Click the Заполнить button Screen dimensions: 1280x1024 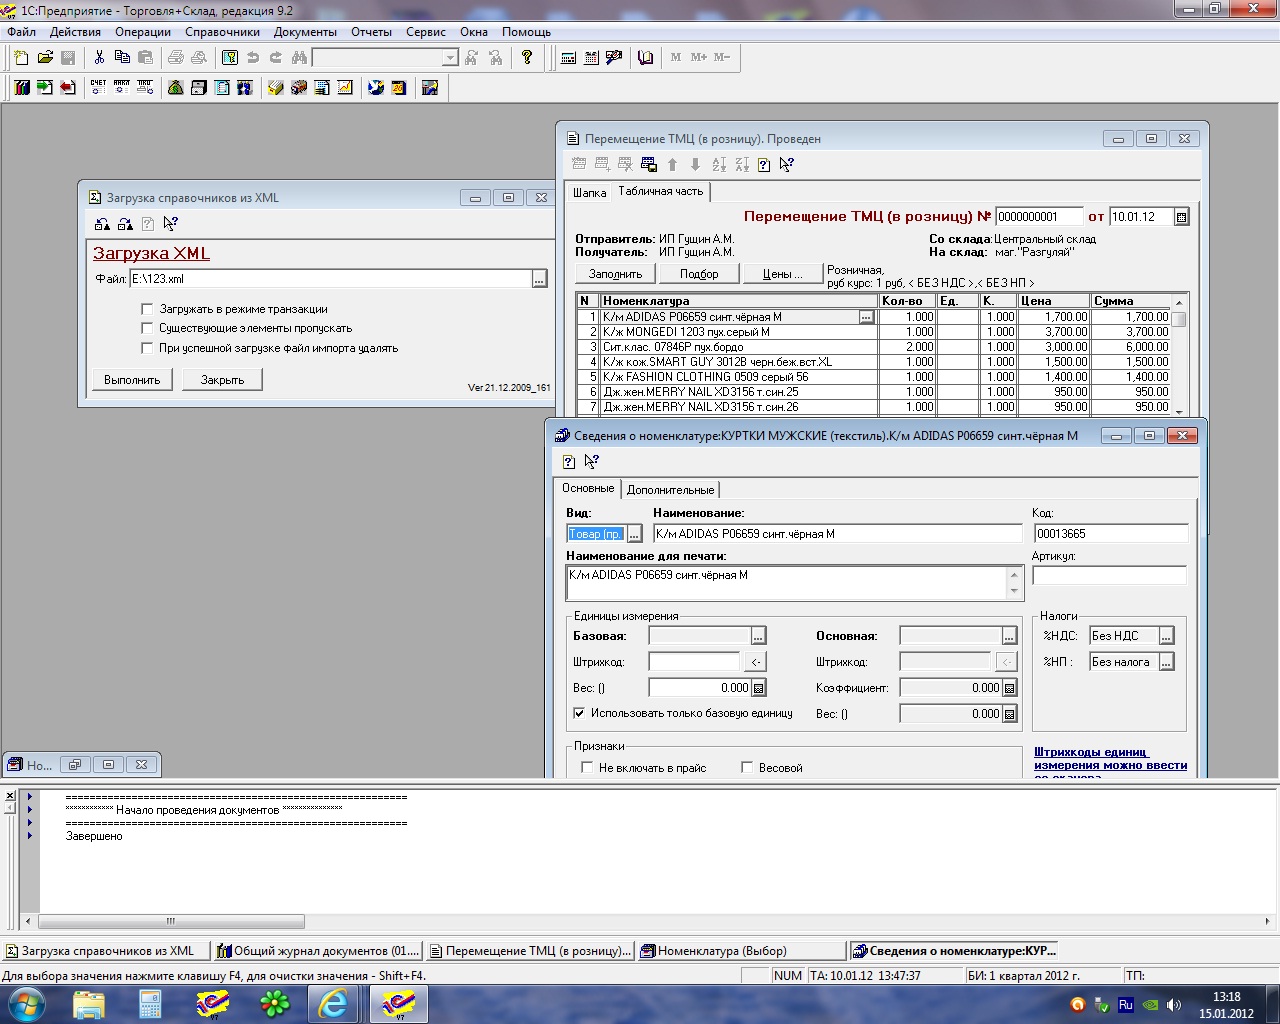[x=615, y=274]
